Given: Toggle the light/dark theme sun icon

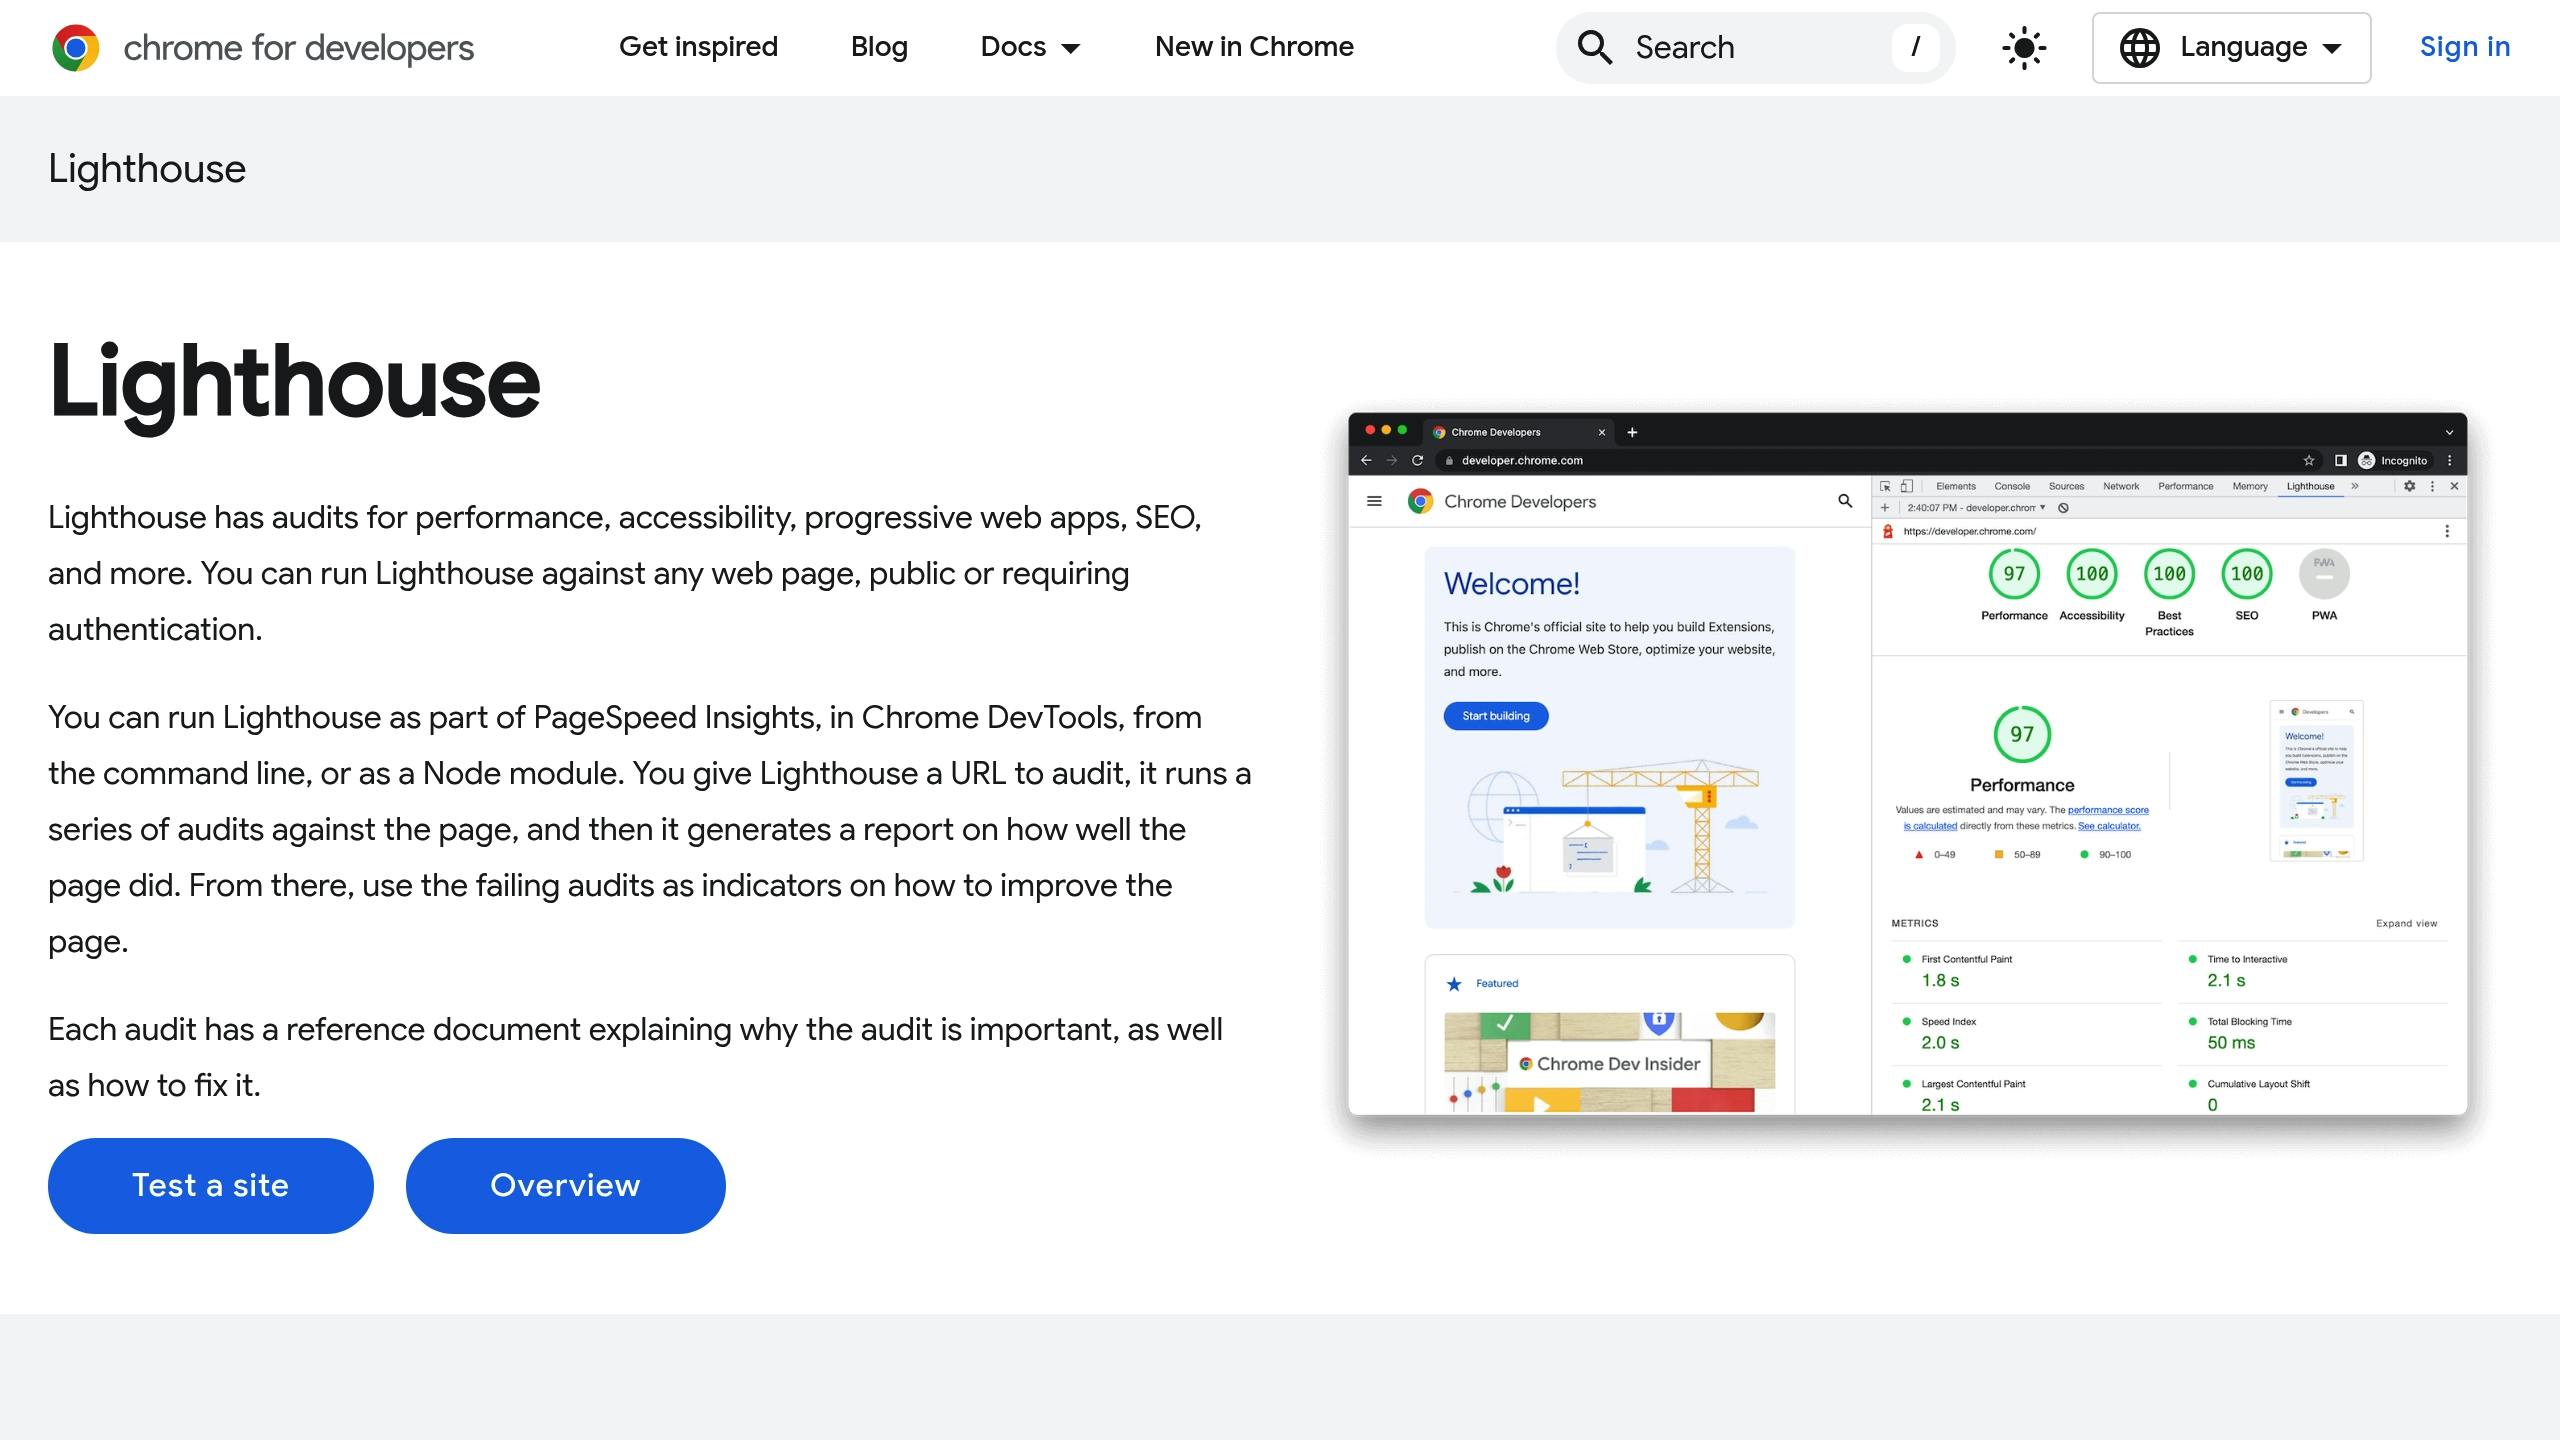Looking at the screenshot, I should tap(2024, 48).
